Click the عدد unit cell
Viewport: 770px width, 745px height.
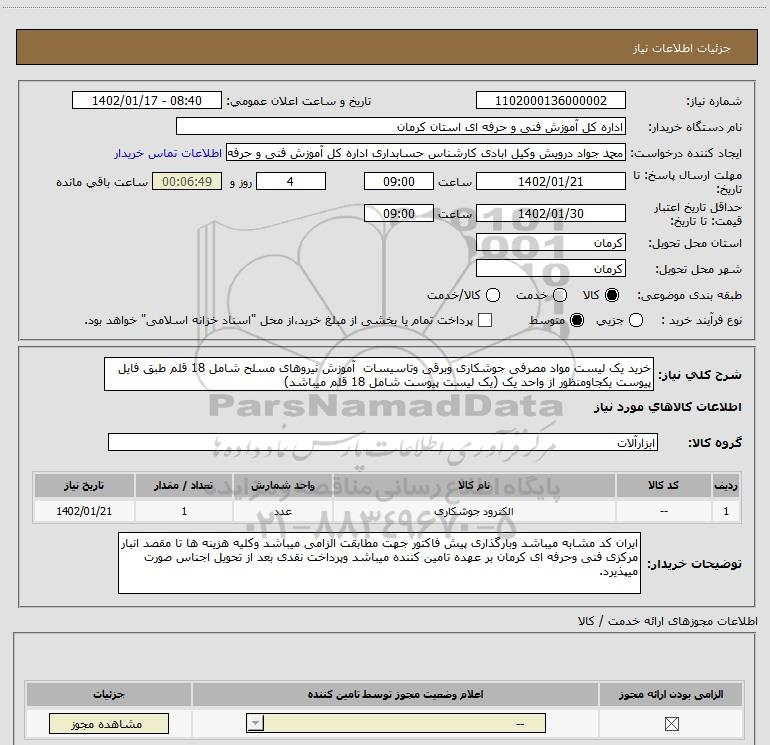coord(283,511)
